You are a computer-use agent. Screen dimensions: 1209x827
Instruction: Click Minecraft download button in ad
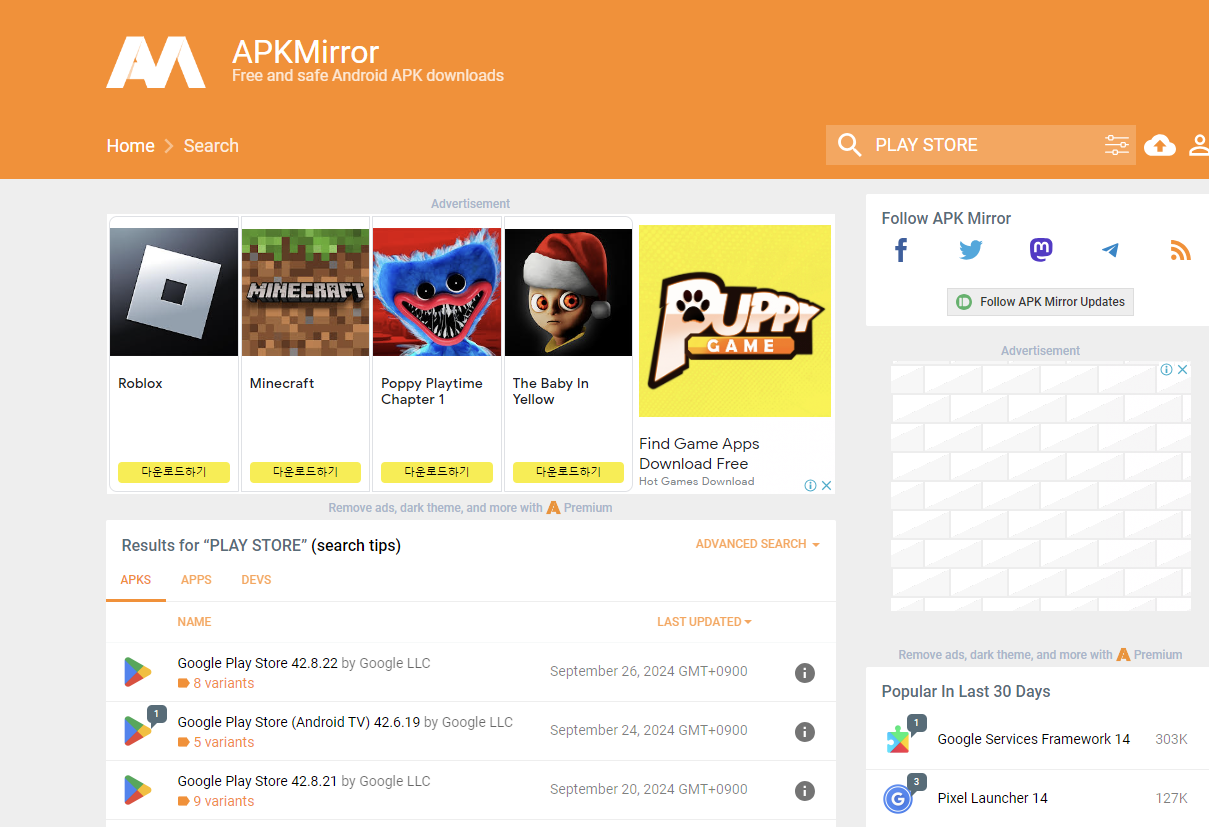pos(306,472)
